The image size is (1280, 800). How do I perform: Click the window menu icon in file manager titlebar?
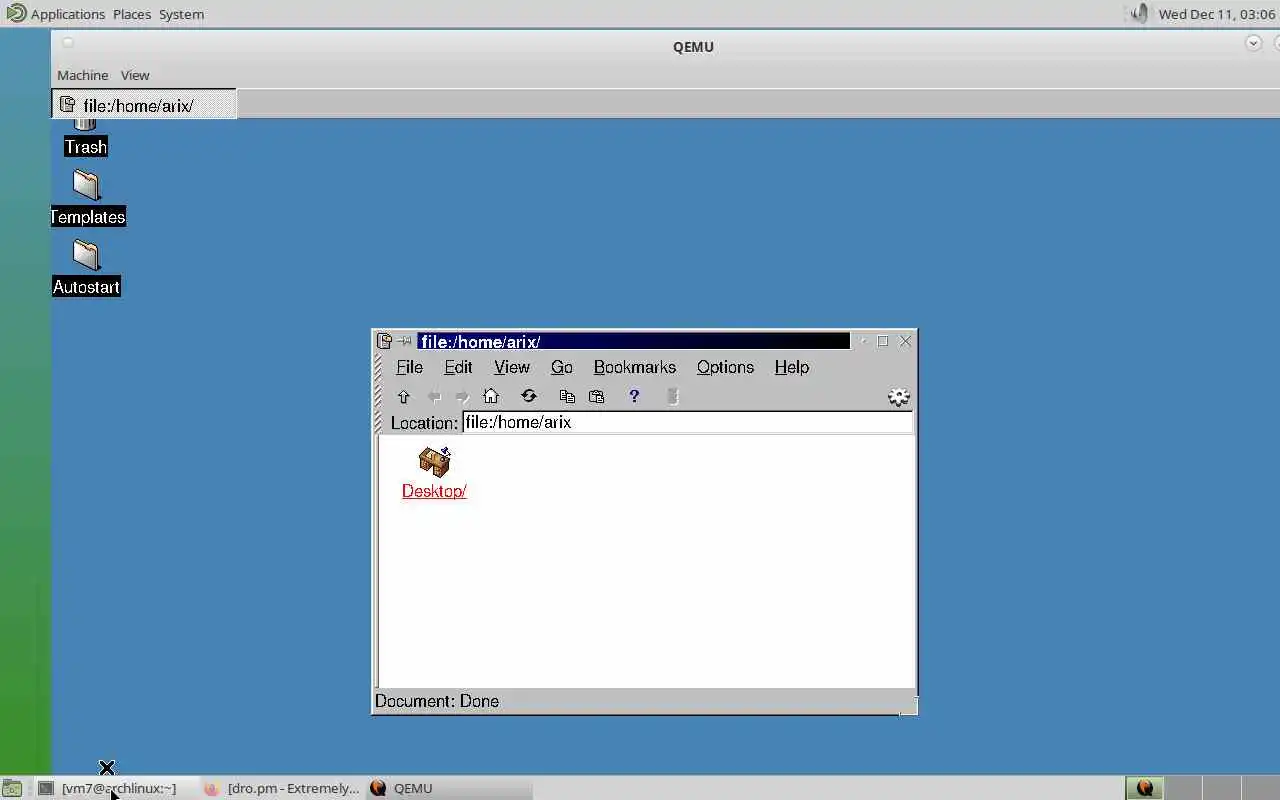384,341
